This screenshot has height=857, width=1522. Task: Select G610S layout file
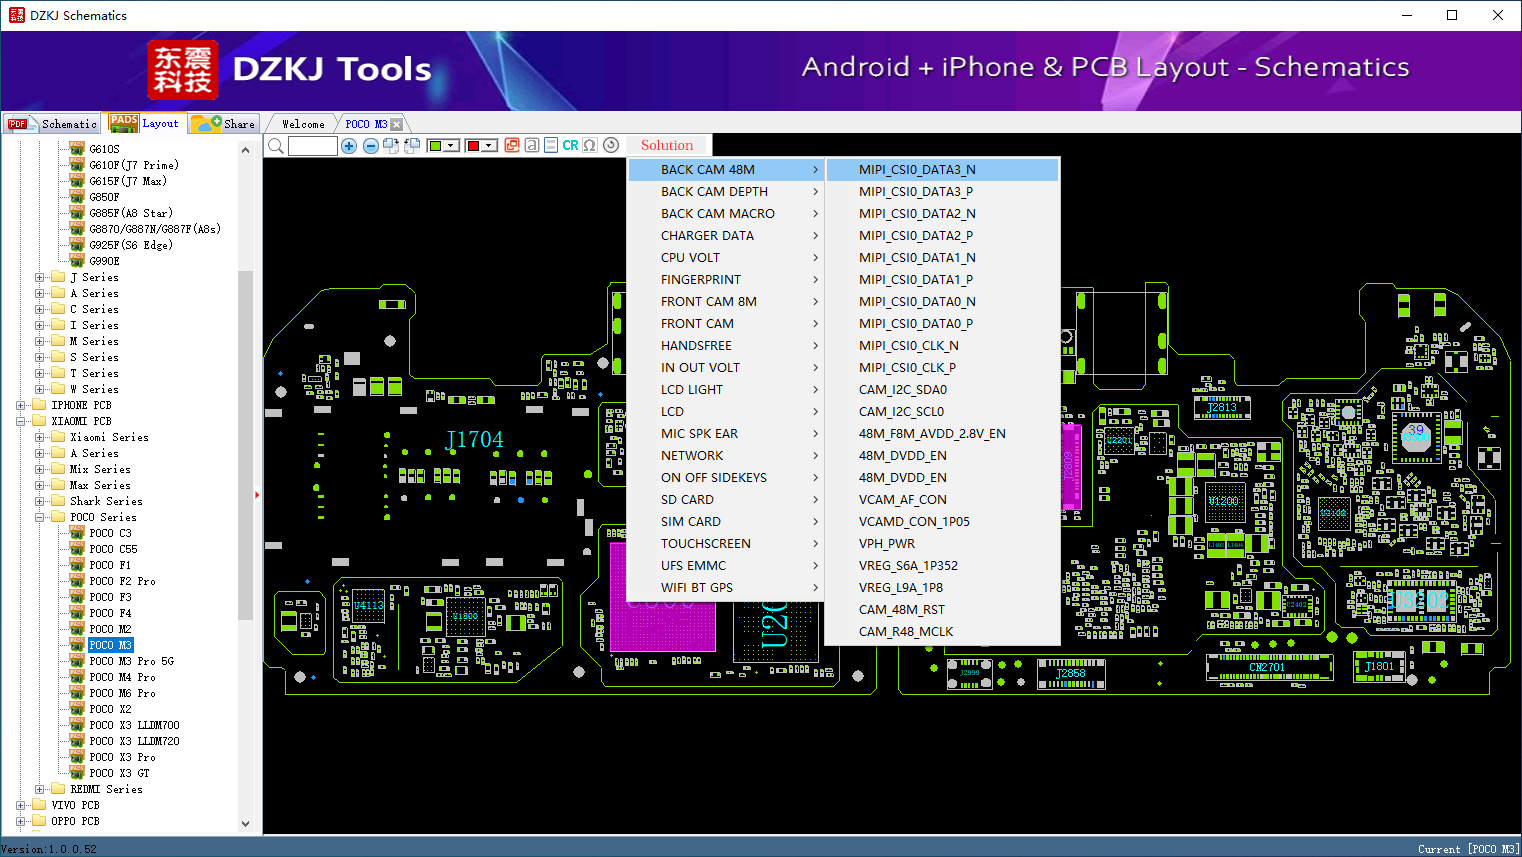[x=104, y=150]
